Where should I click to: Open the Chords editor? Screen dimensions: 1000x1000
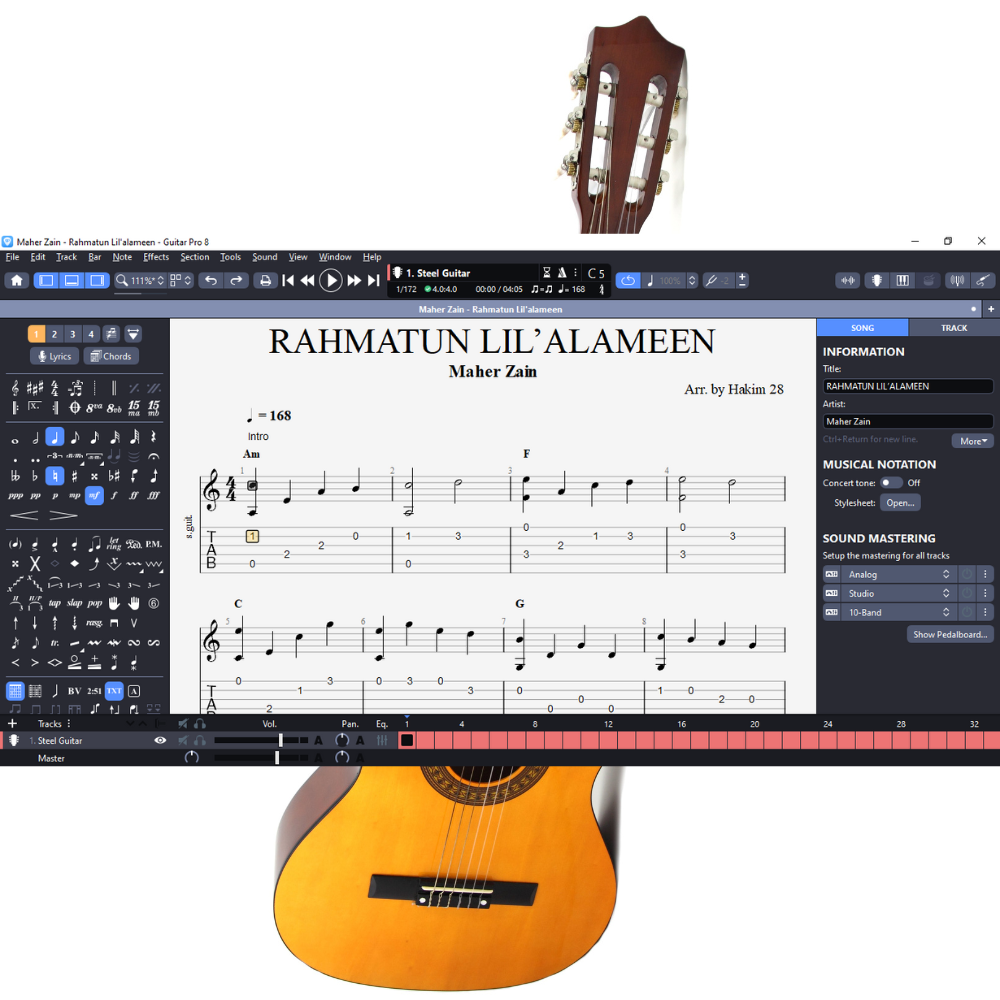pos(111,357)
